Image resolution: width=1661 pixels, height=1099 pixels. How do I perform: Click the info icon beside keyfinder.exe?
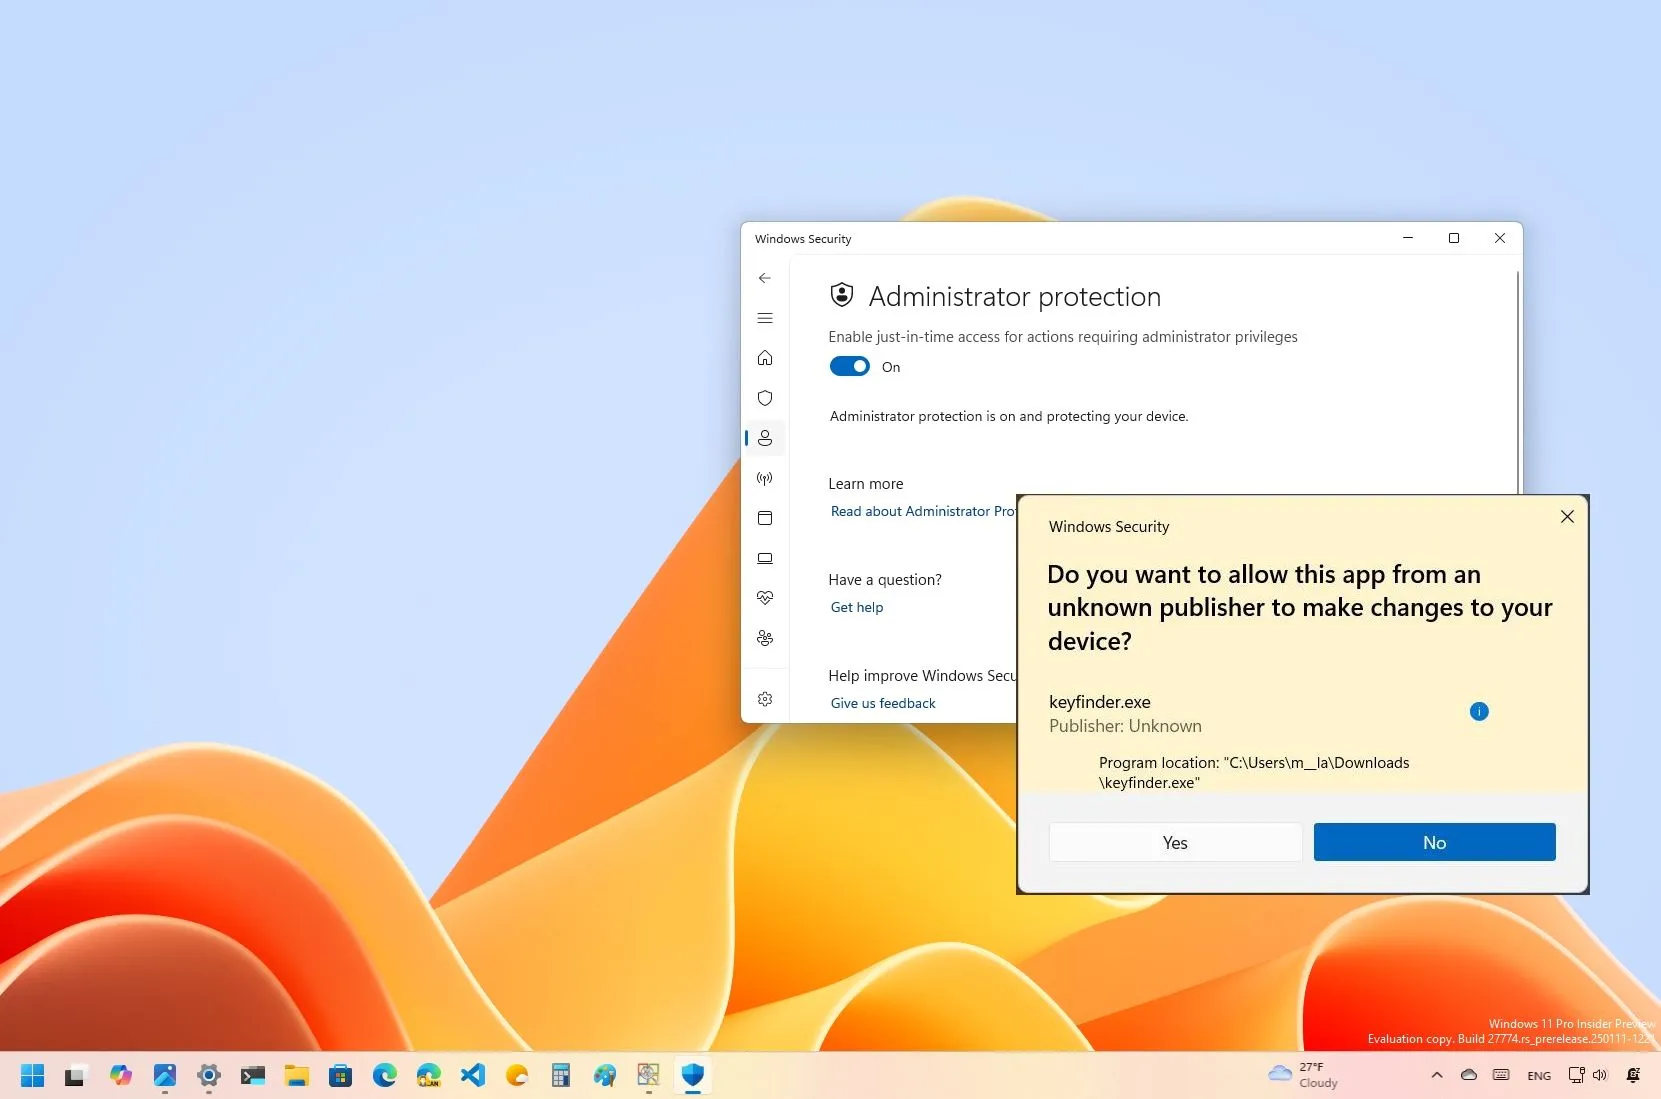point(1479,711)
